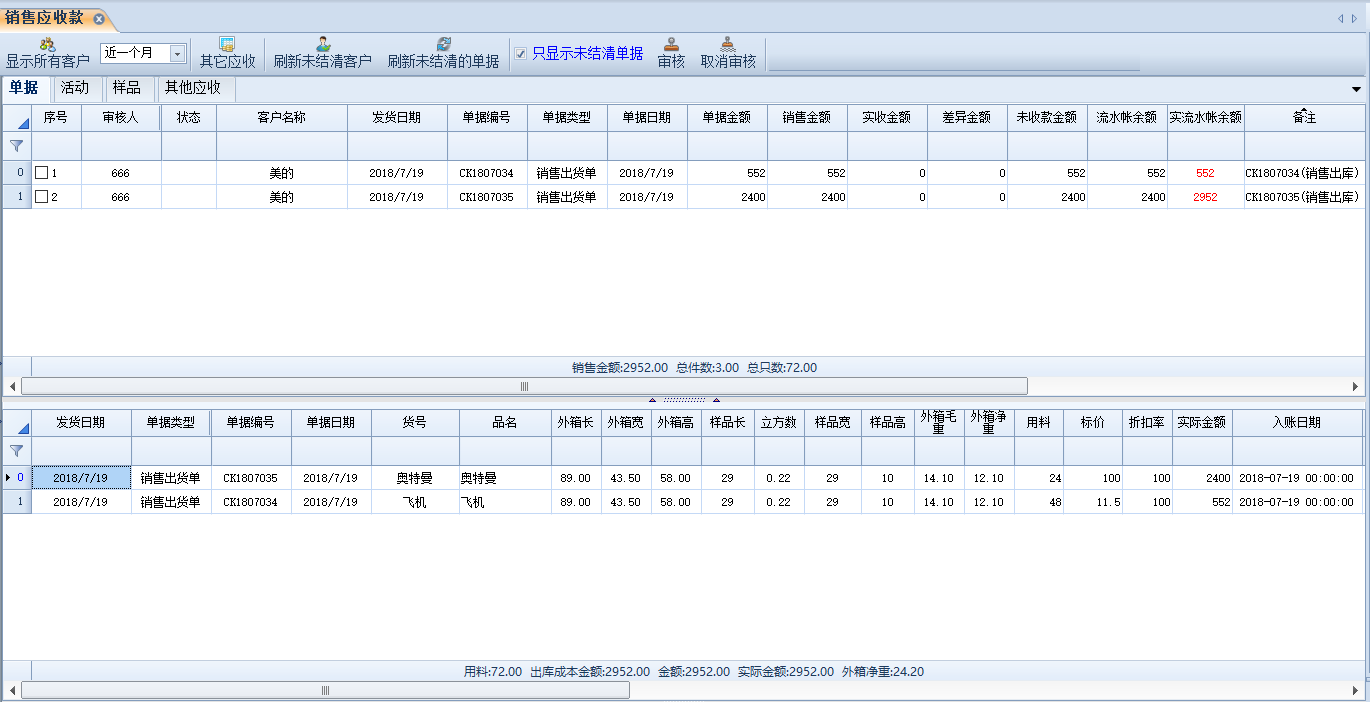Click 刷新未结清的单据 refresh icon
Image resolution: width=1370 pixels, height=702 pixels.
tap(443, 45)
